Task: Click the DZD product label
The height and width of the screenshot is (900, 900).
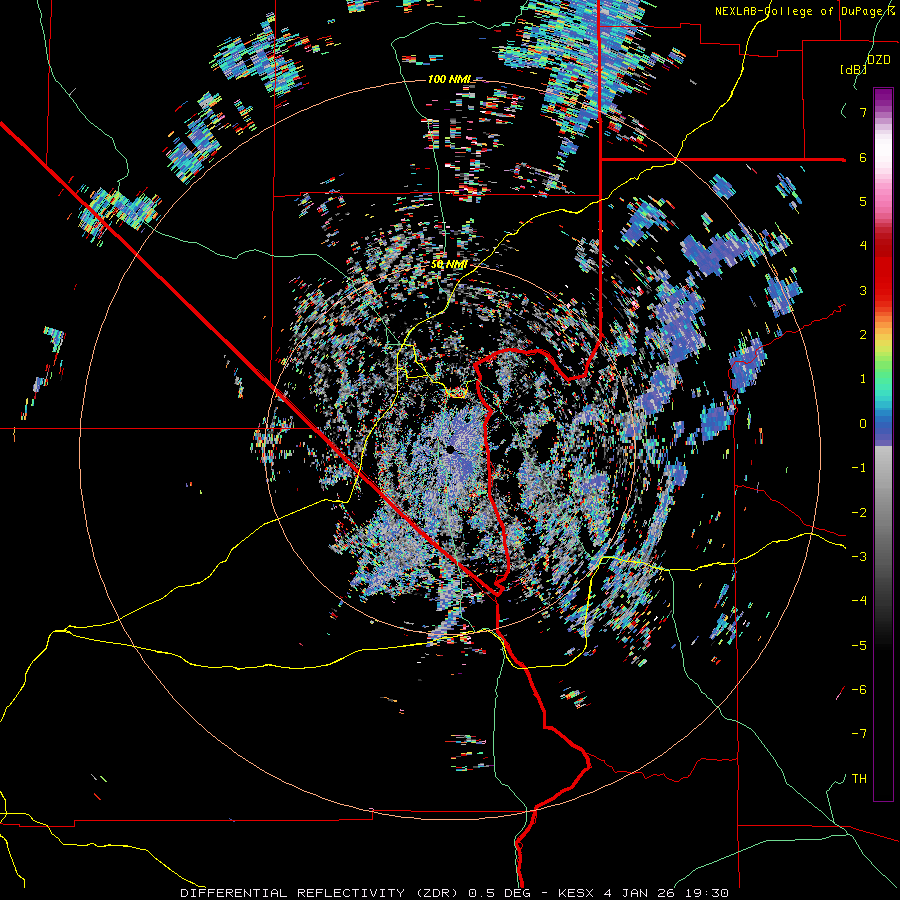Action: tap(879, 60)
